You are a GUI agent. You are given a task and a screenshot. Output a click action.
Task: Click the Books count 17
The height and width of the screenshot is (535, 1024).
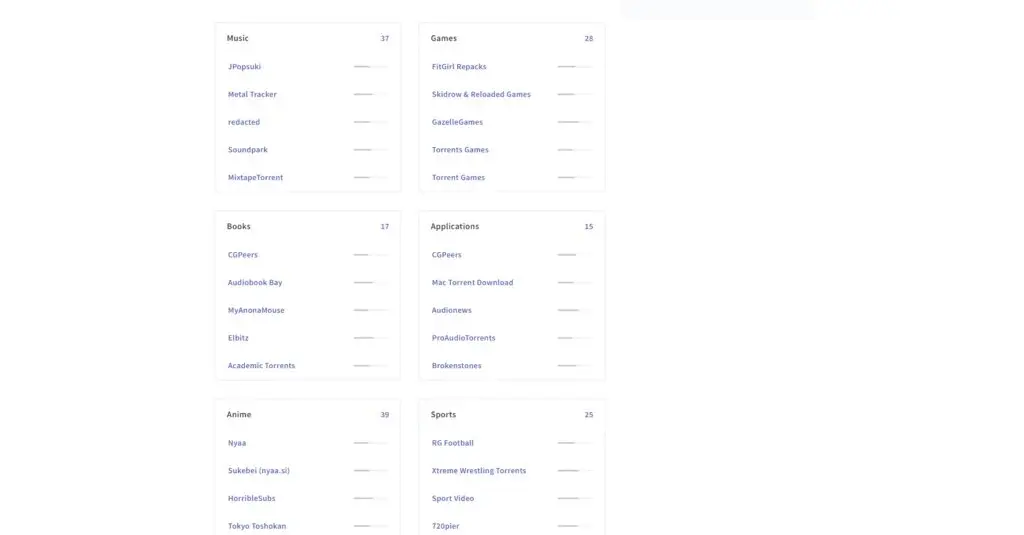(385, 227)
